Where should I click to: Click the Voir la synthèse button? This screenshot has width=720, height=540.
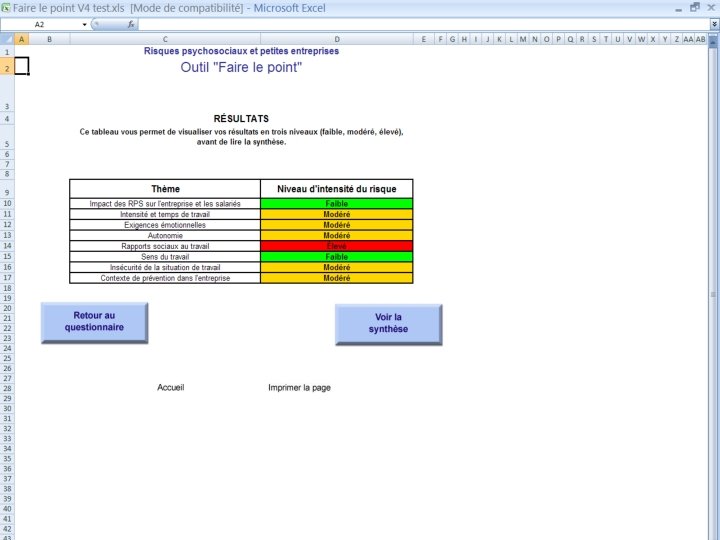[x=388, y=324]
